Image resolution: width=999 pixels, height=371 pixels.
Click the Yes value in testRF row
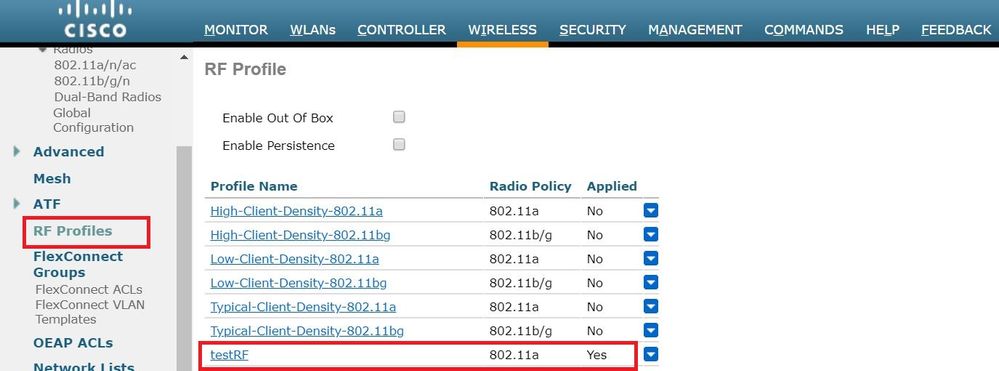point(597,354)
